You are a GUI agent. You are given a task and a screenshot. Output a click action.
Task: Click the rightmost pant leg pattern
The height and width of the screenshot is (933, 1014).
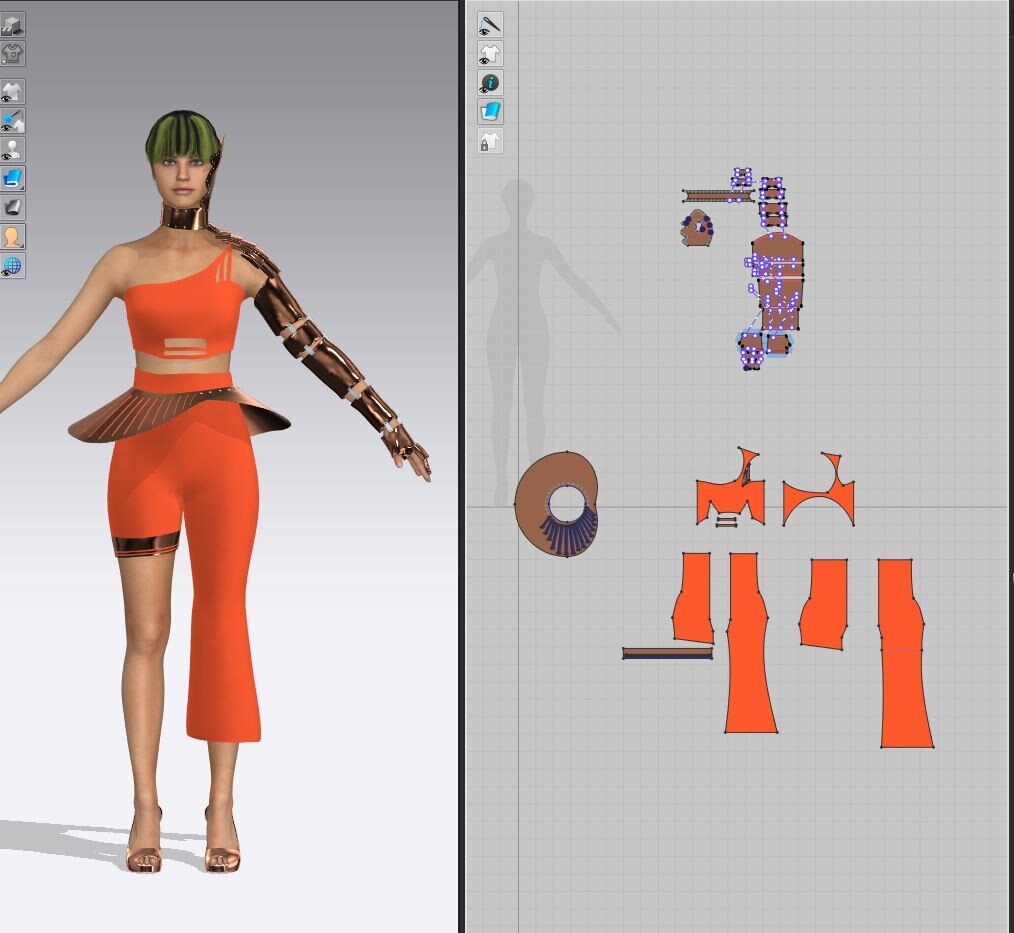coord(901,650)
